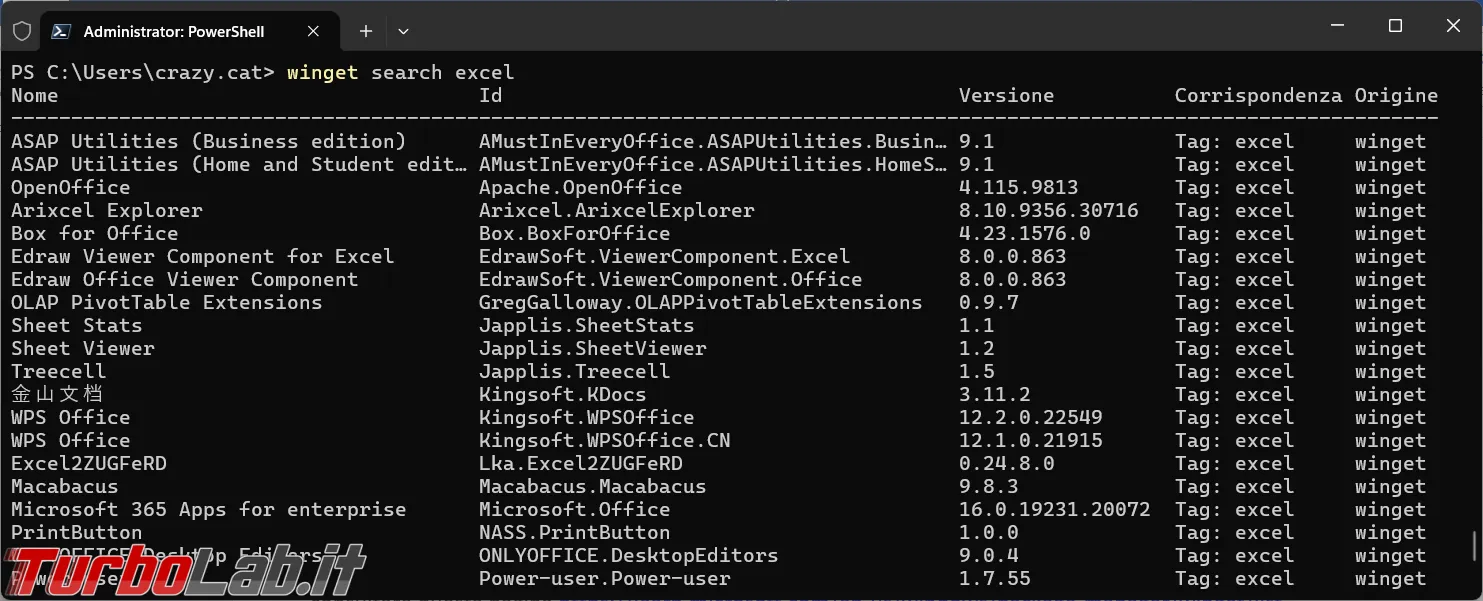Click the 'Sheet Viewer' row name
Screen dimensions: 1483x601
click(83, 349)
